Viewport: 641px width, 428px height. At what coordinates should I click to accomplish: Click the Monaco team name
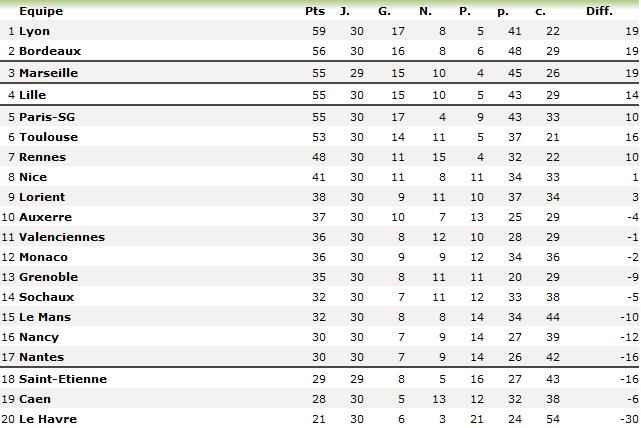43,257
